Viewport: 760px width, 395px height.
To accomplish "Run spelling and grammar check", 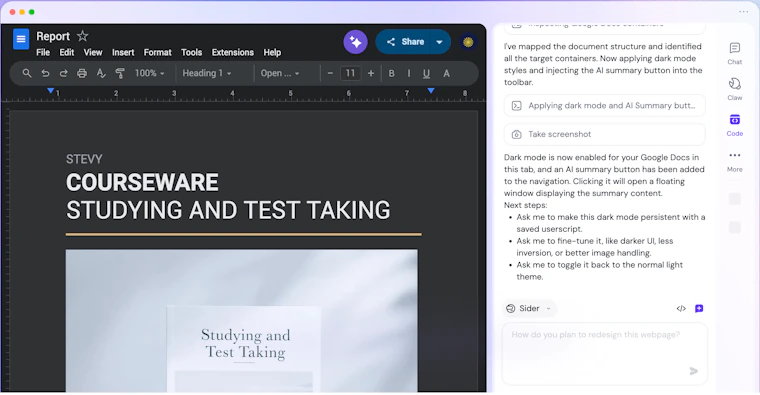I will [x=101, y=73].
